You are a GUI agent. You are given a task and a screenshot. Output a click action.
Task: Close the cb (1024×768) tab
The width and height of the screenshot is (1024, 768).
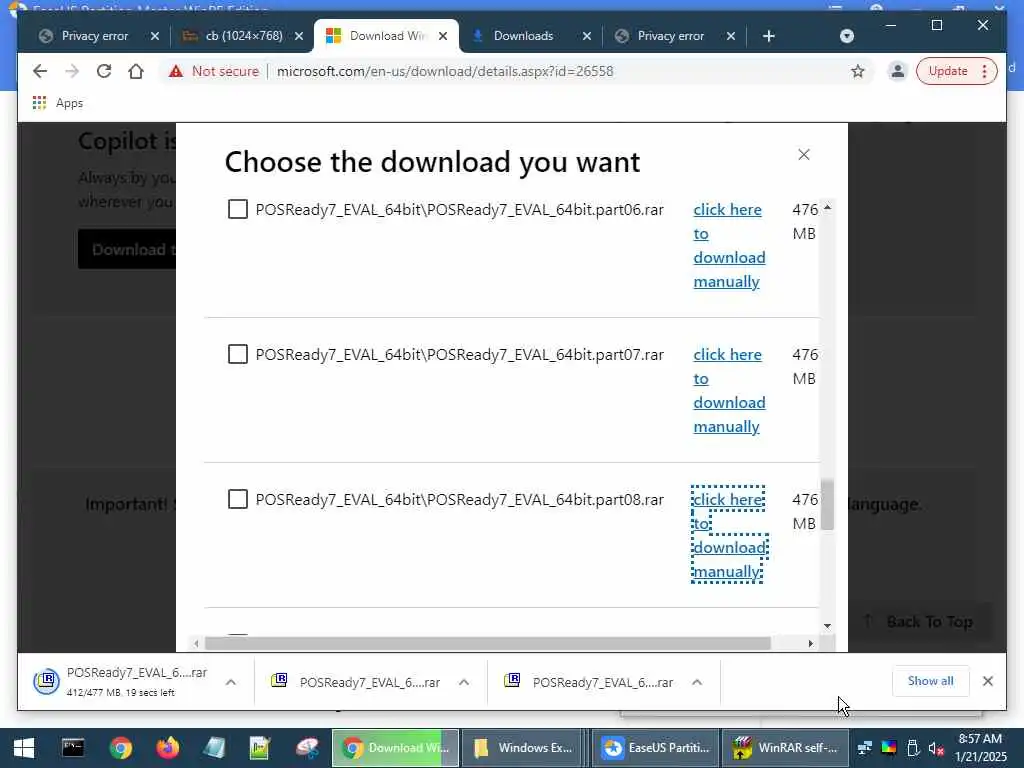coord(298,36)
